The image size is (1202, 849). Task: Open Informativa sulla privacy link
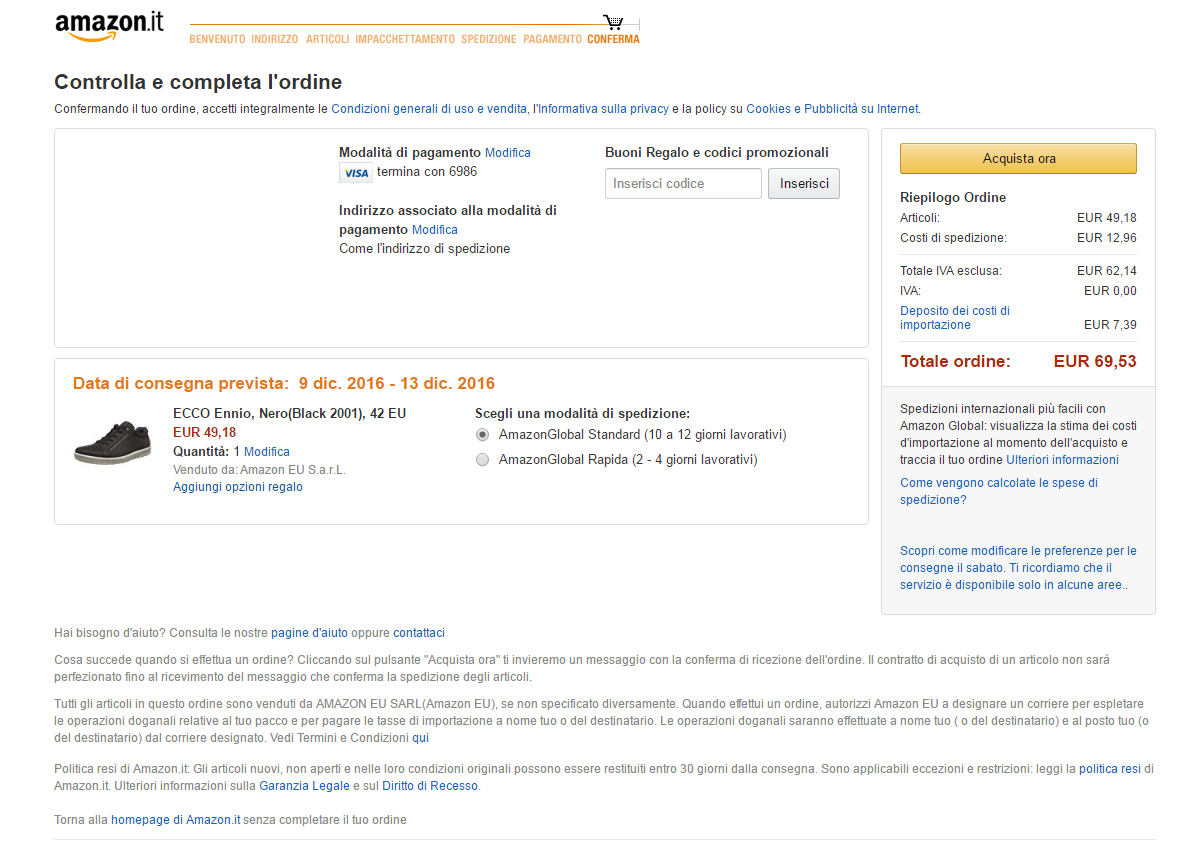[603, 109]
